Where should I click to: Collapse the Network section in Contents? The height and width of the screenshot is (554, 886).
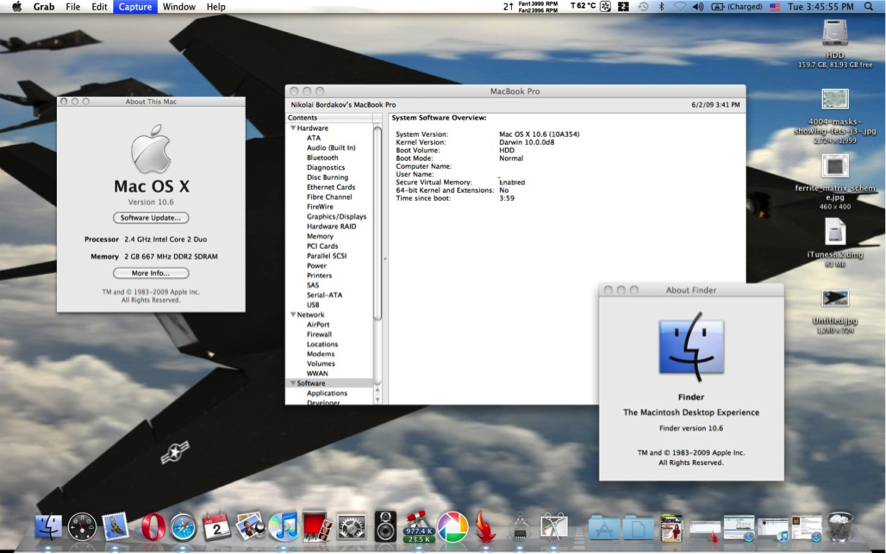click(293, 314)
